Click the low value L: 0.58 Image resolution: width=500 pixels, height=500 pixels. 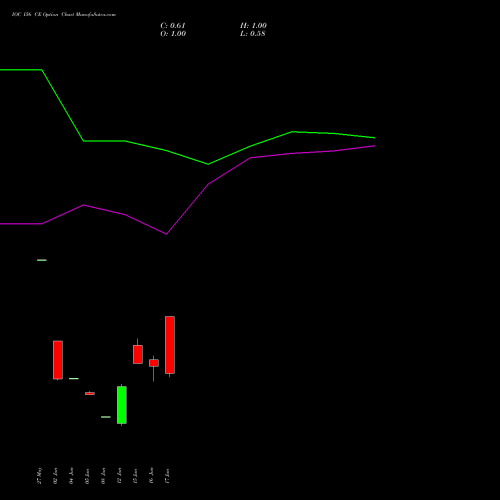point(253,34)
